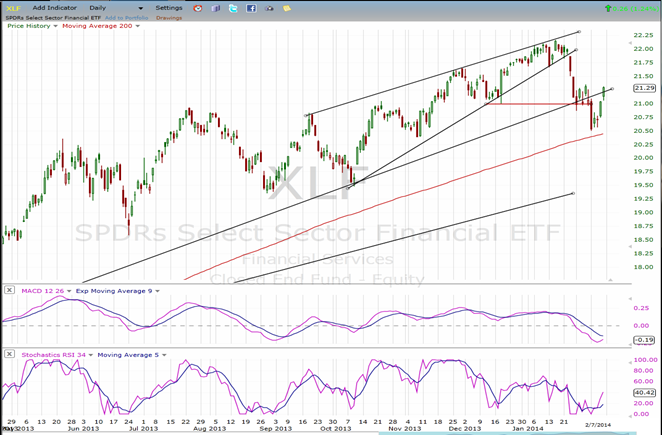Click the Aug 2013 month label
662x435 pixels.
[210, 429]
